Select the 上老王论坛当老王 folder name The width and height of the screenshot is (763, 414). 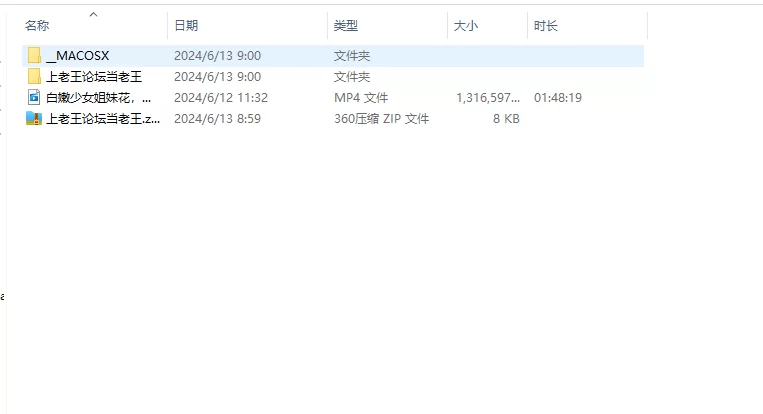(x=94, y=76)
